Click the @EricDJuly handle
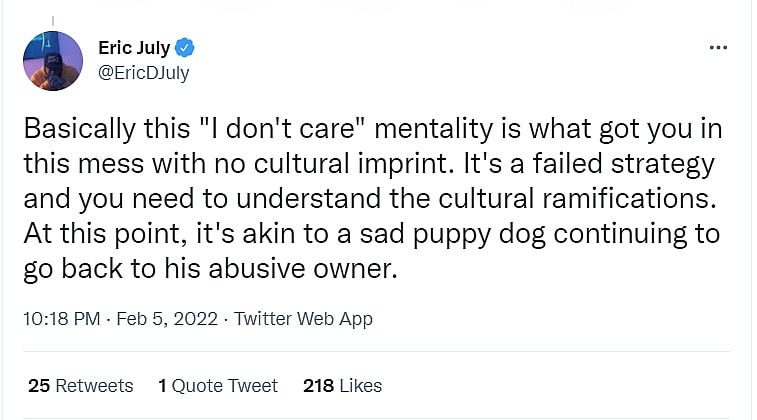Viewport: 757px width, 420px height. point(143,72)
